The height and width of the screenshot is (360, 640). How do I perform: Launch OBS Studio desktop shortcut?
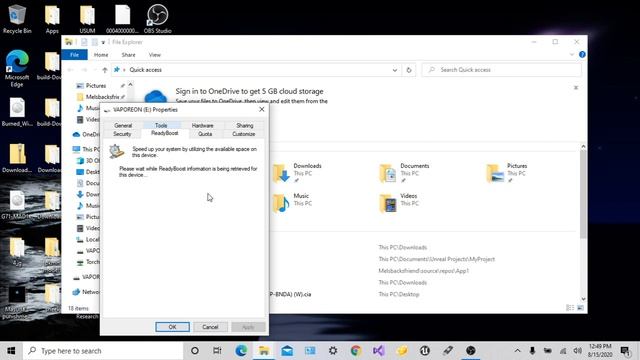pyautogui.click(x=157, y=19)
